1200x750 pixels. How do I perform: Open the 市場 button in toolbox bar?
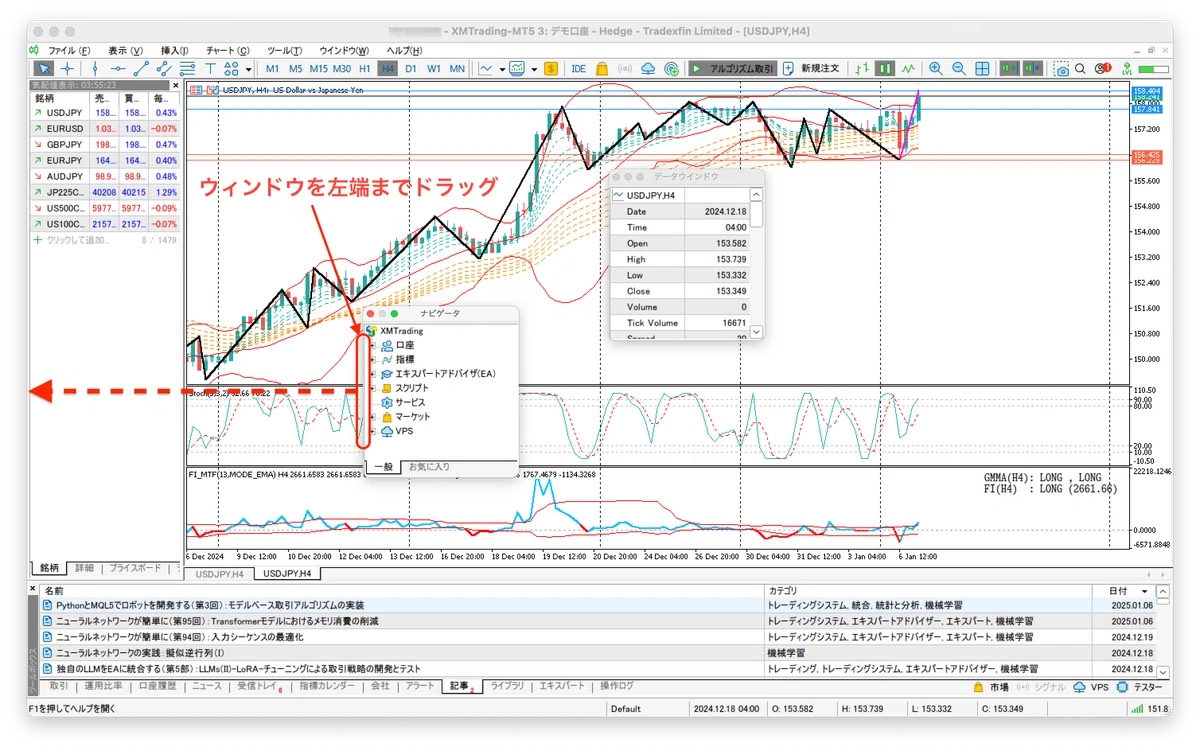click(991, 688)
